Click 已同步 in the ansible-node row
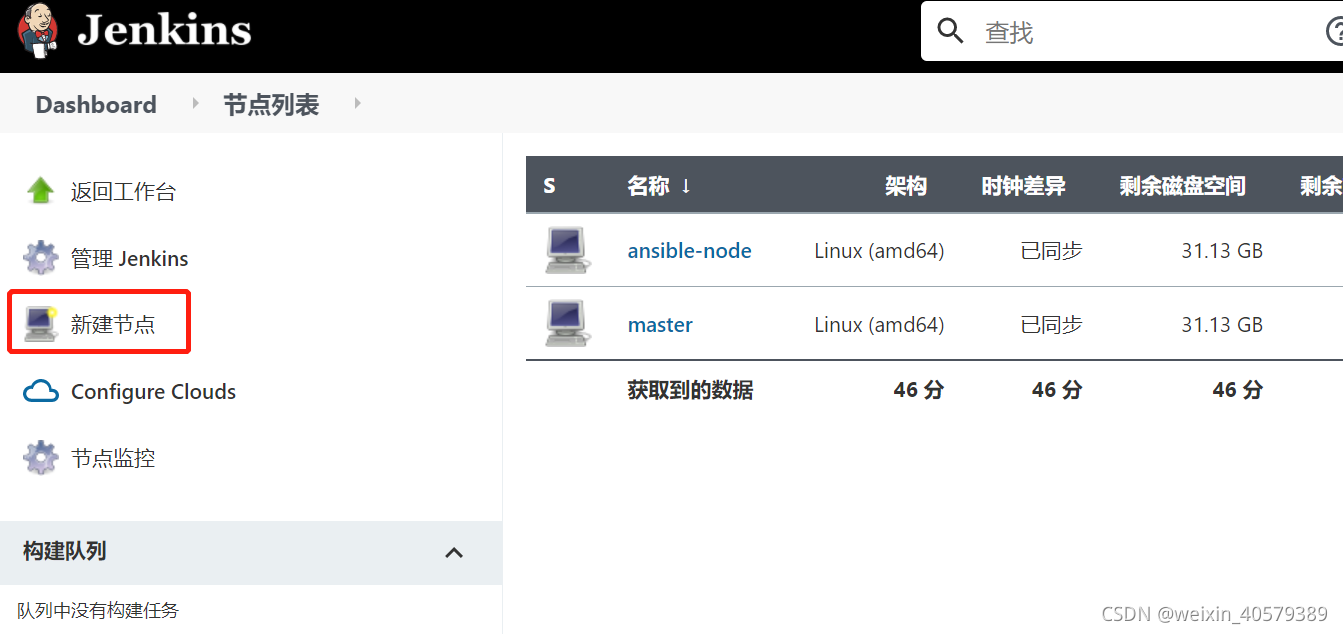The height and width of the screenshot is (634, 1343). [x=1051, y=251]
